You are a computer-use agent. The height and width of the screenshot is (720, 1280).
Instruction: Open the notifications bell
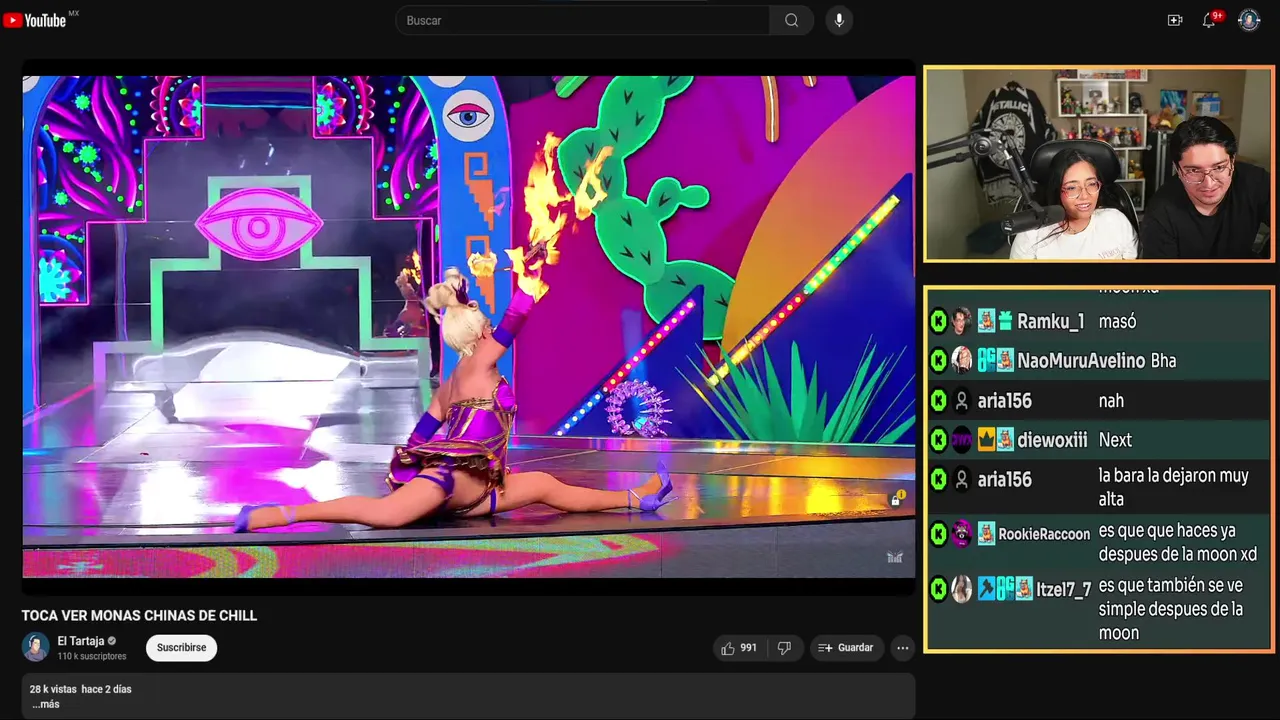point(1209,20)
